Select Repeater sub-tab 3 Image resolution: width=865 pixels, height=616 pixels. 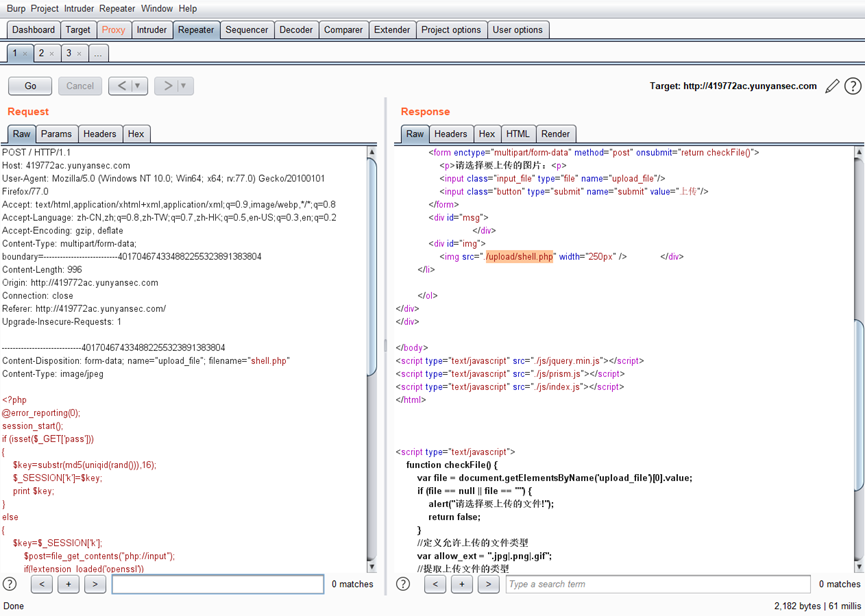69,53
